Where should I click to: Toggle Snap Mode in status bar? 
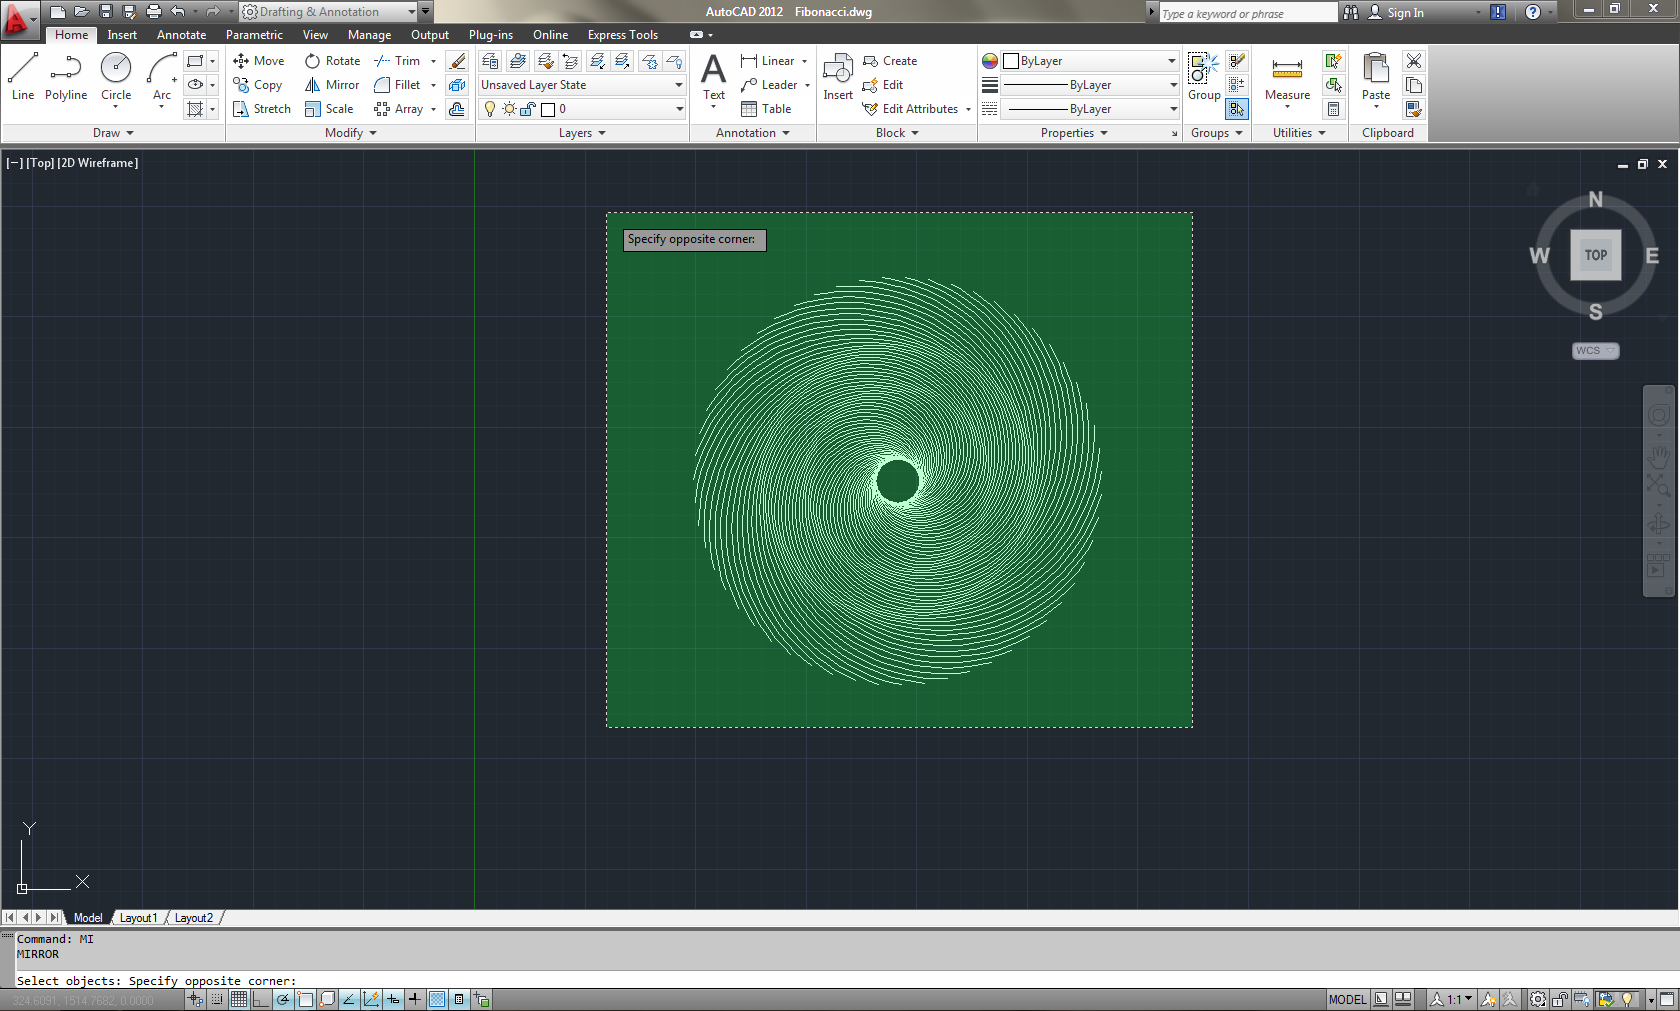coord(217,999)
